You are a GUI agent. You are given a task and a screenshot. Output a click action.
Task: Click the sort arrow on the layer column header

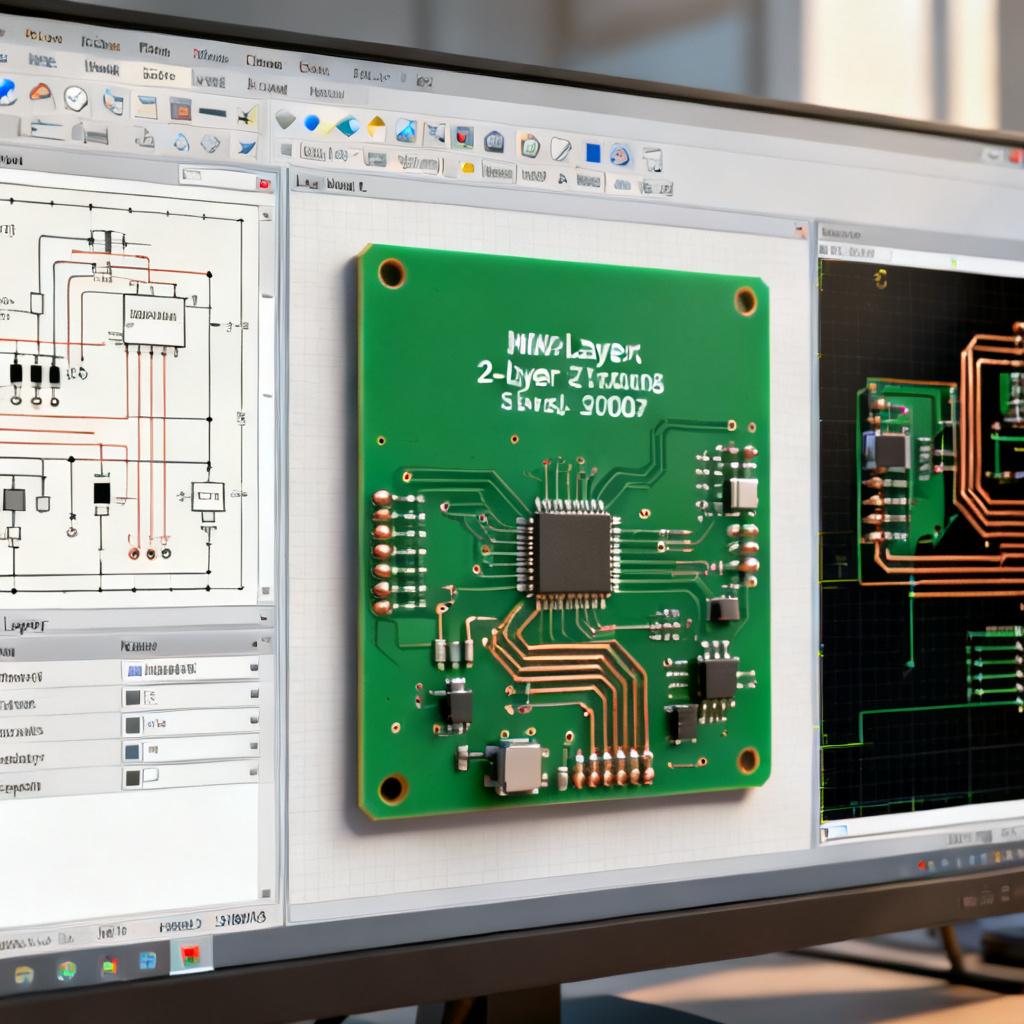click(x=255, y=644)
